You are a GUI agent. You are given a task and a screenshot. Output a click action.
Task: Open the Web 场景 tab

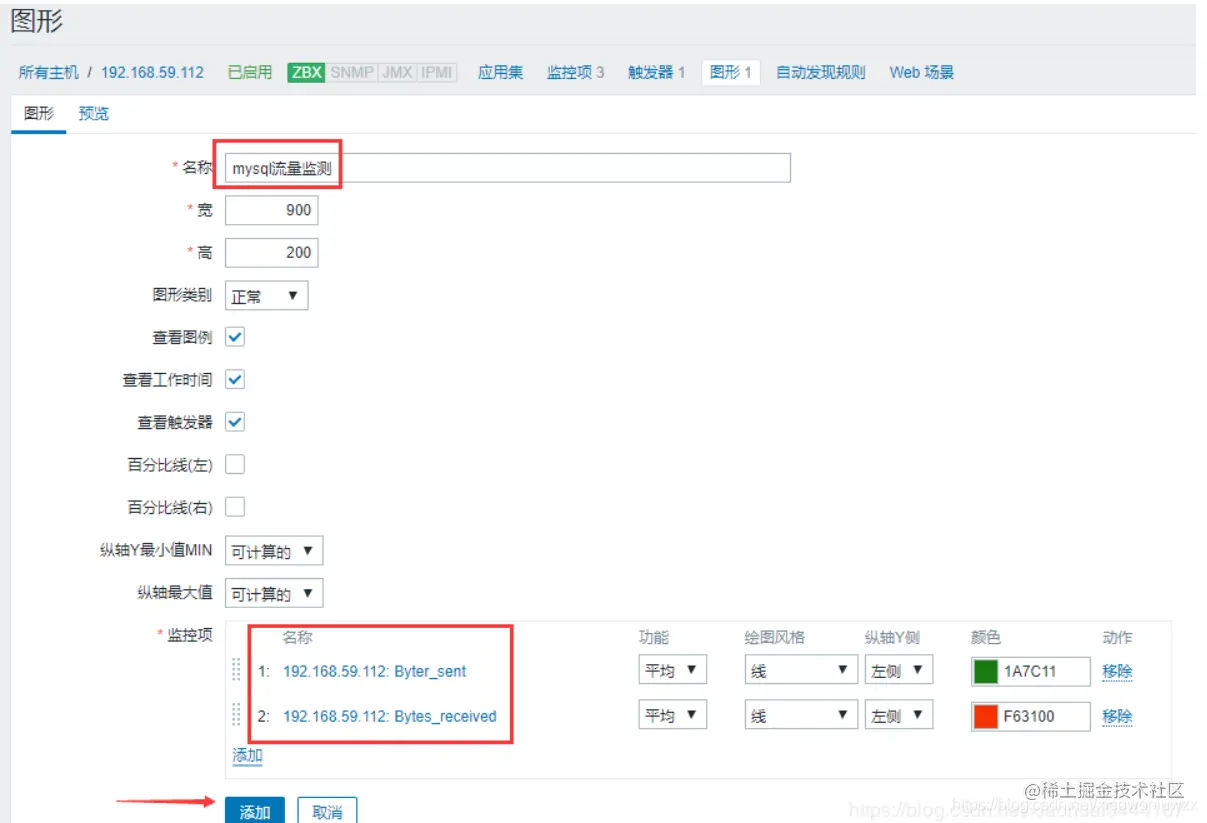click(x=922, y=72)
